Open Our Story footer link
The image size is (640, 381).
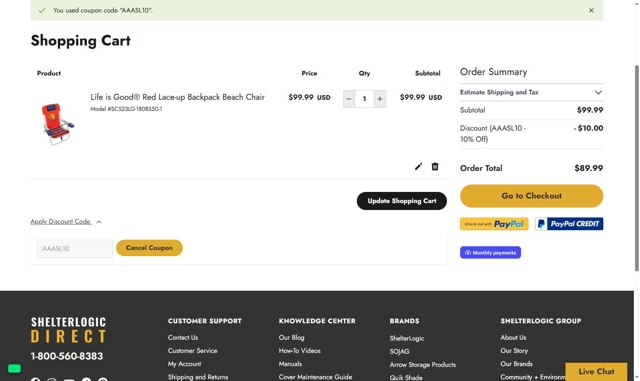click(x=514, y=351)
